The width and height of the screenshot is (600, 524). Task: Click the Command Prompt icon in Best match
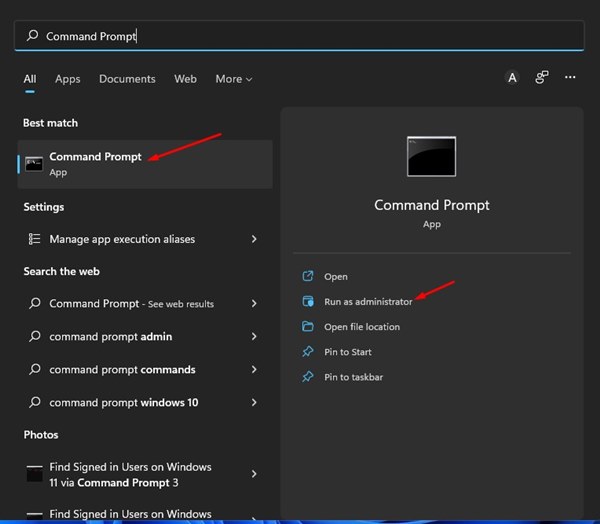[x=35, y=164]
